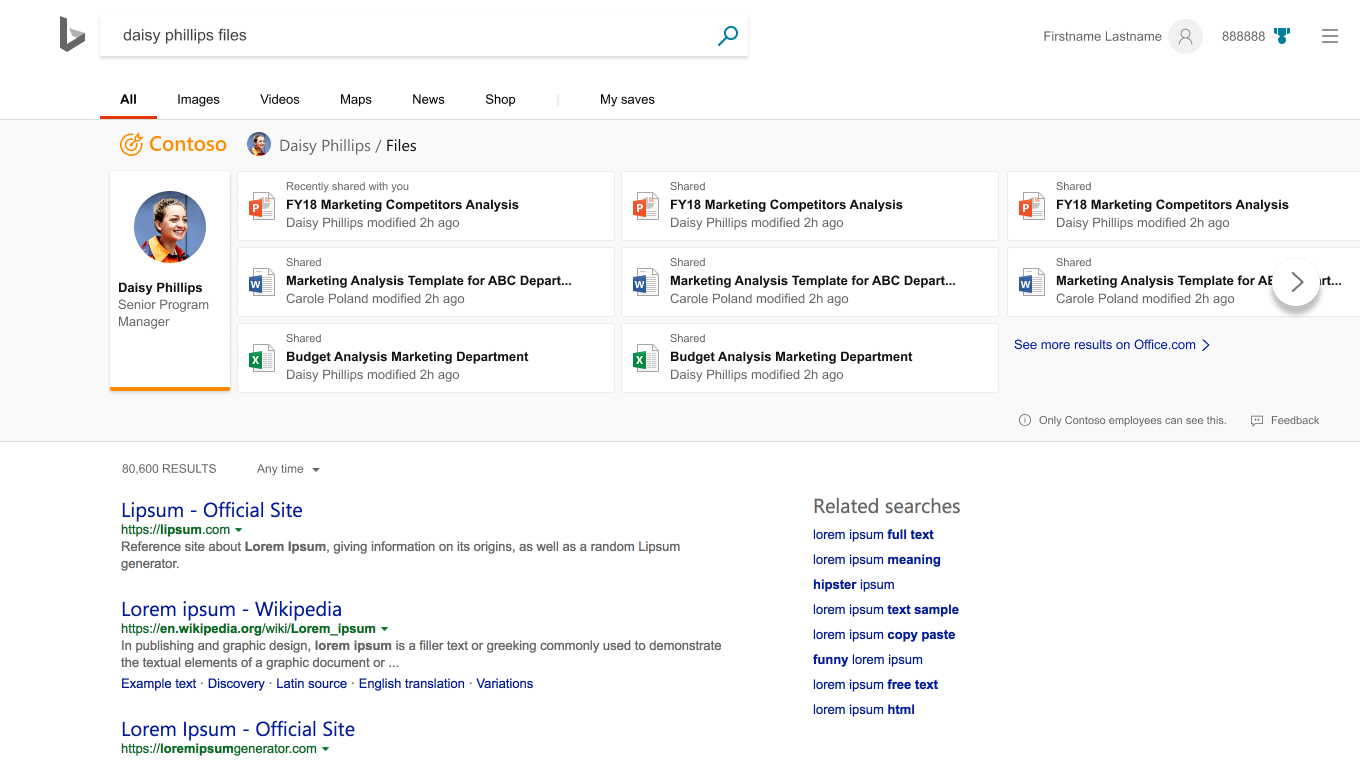Click the Feedback link

tap(1295, 421)
